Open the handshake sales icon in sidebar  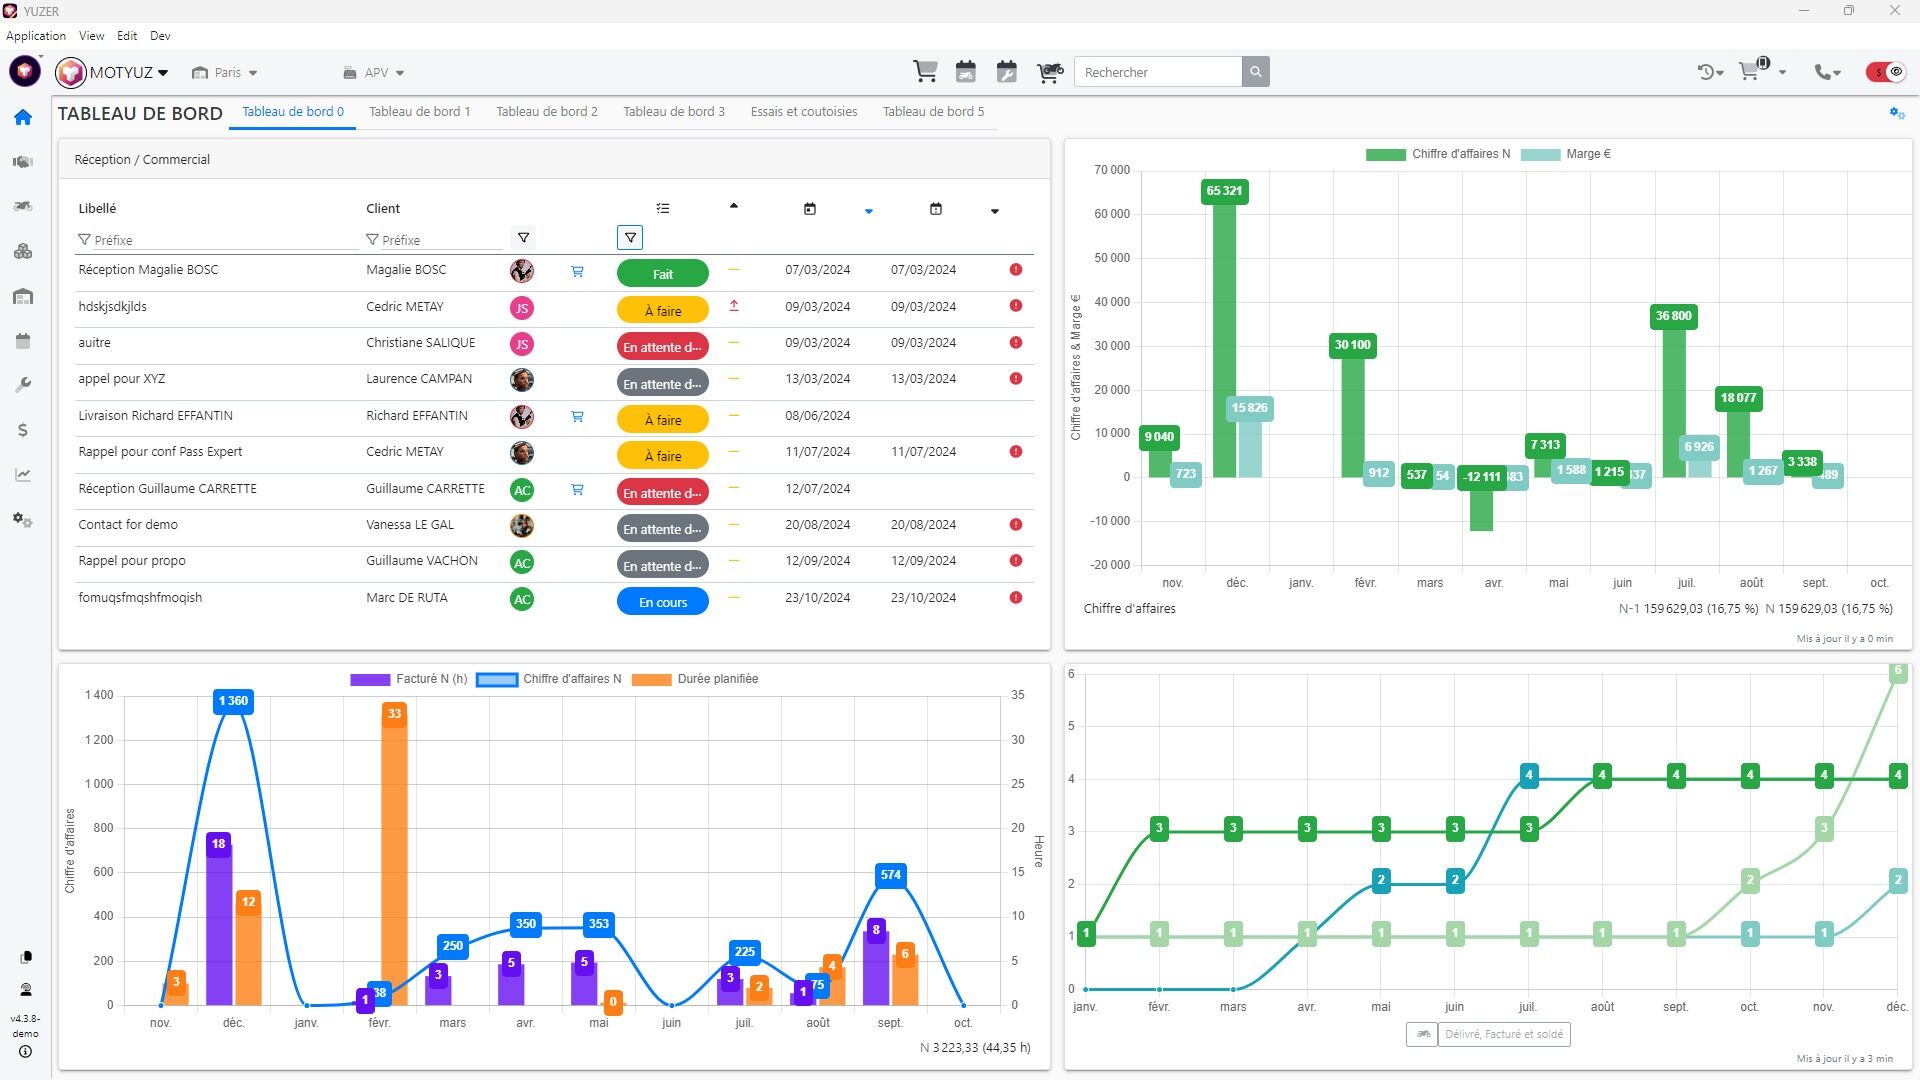click(x=23, y=162)
